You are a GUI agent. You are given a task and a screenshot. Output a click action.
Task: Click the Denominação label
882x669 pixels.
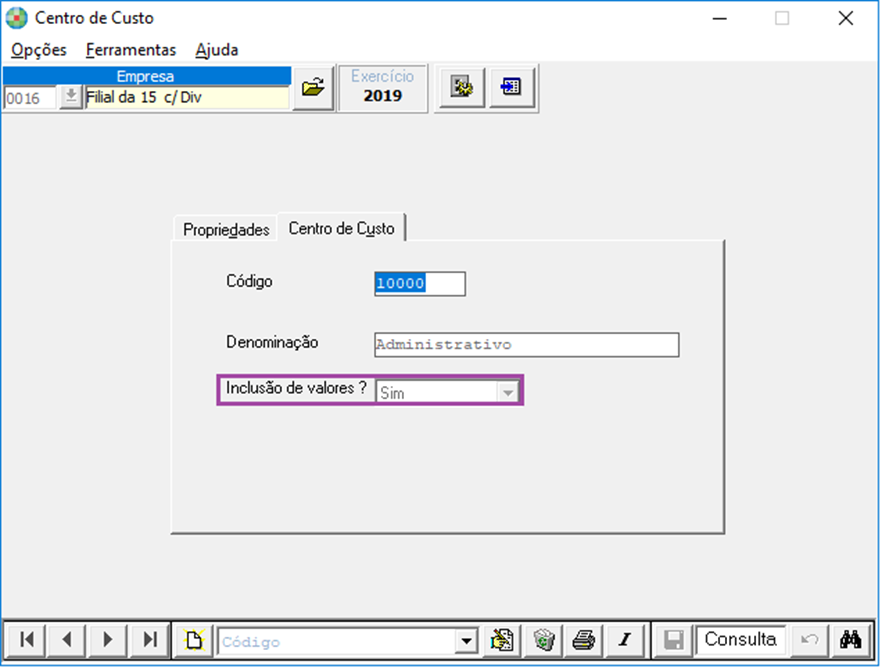[272, 342]
